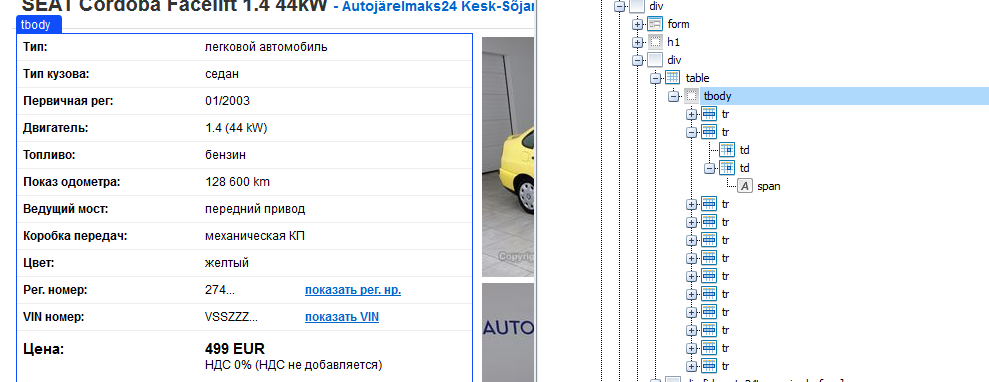The image size is (989, 382).
Task: Click the h1 element icon
Action: pyautogui.click(x=655, y=42)
